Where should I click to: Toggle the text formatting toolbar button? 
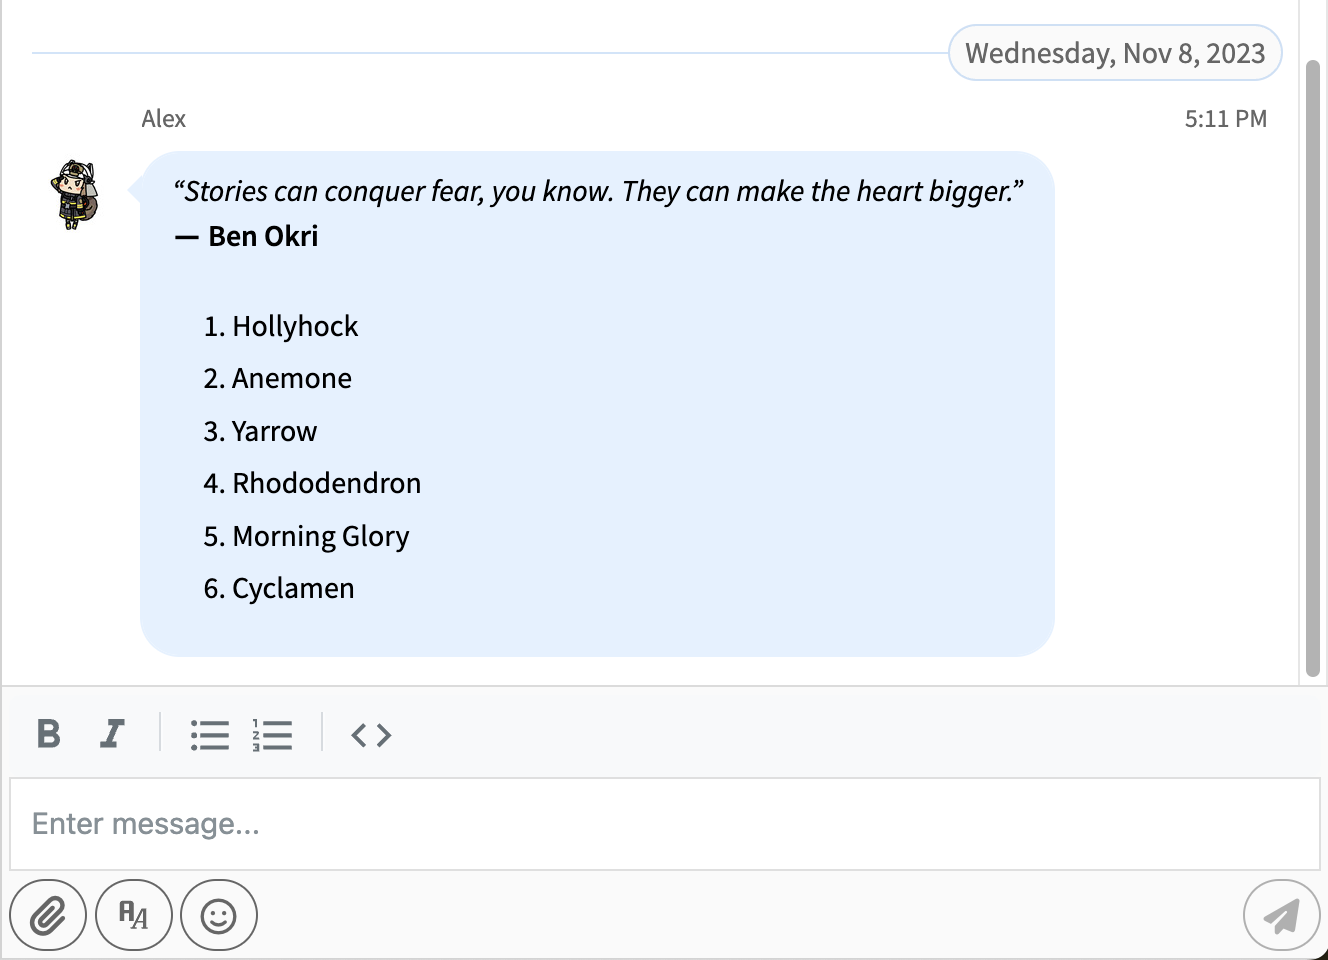coord(134,915)
